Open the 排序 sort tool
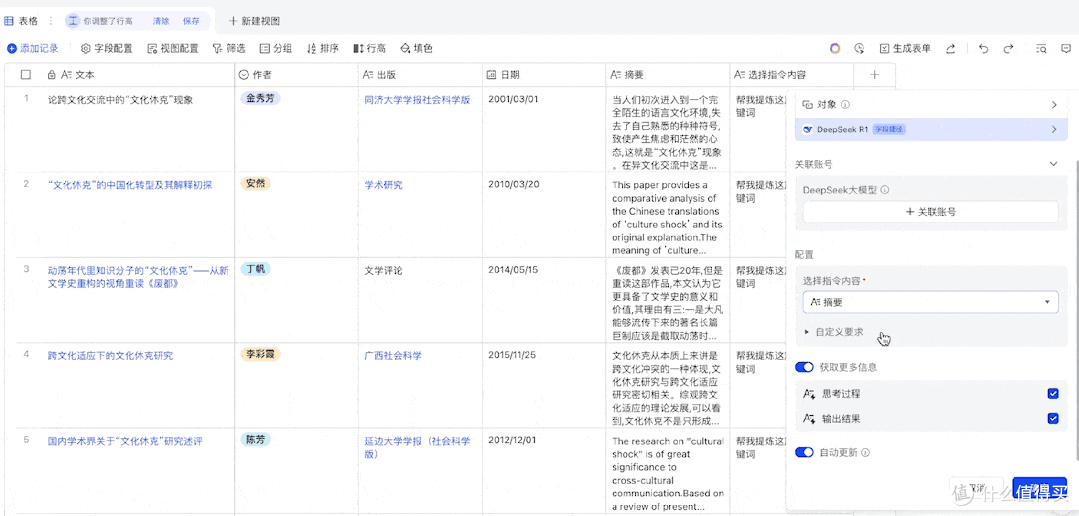The width and height of the screenshot is (1079, 516). click(322, 48)
